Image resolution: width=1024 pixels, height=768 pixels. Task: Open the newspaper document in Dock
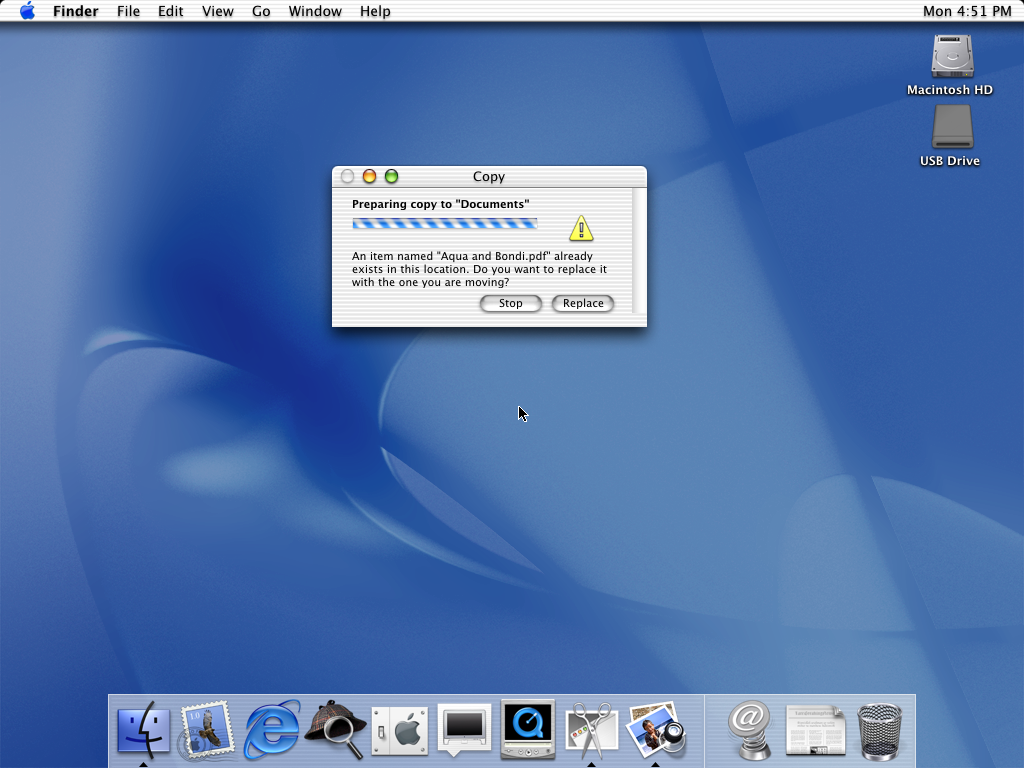tap(815, 730)
